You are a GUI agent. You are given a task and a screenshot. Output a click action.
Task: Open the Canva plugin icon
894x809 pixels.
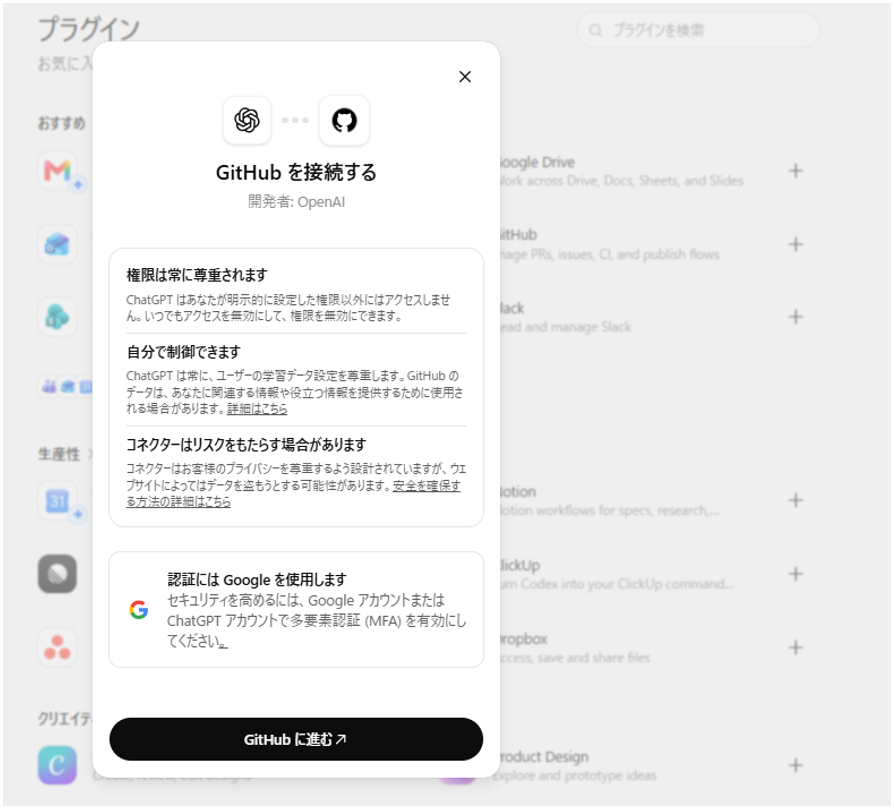pos(58,765)
